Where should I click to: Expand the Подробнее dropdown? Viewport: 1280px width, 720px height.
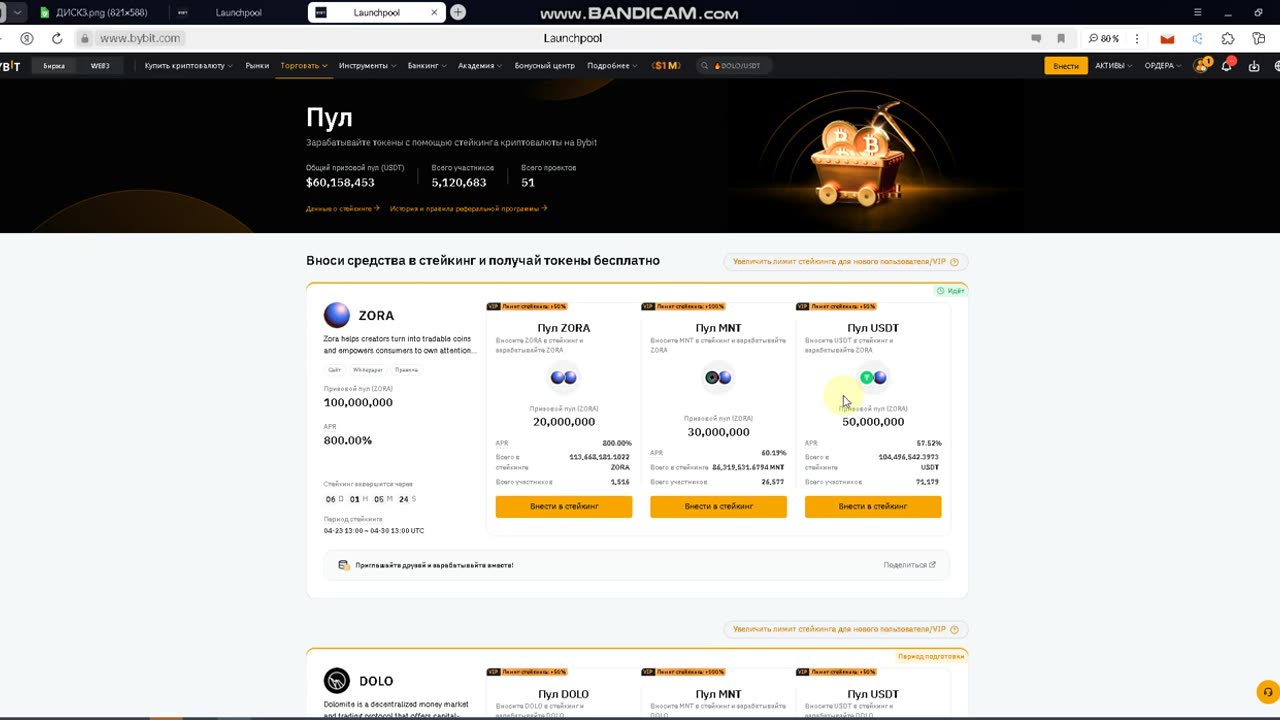[x=612, y=66]
